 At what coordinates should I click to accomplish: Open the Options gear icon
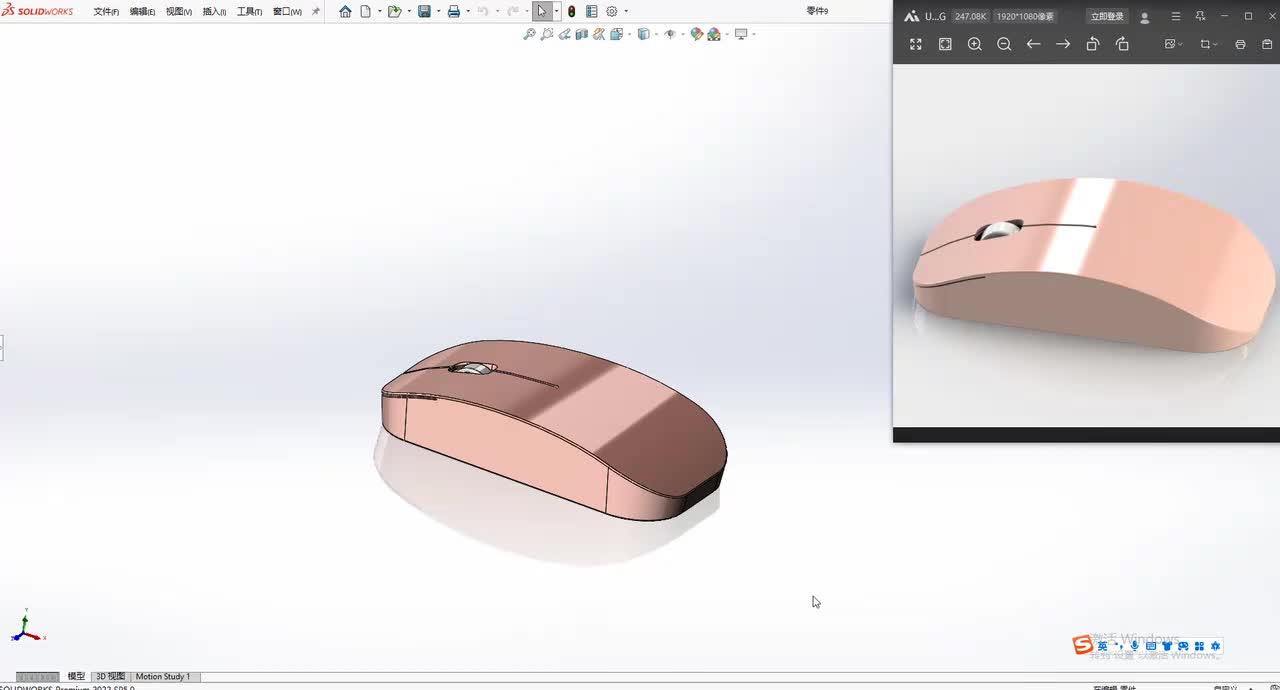tap(612, 12)
